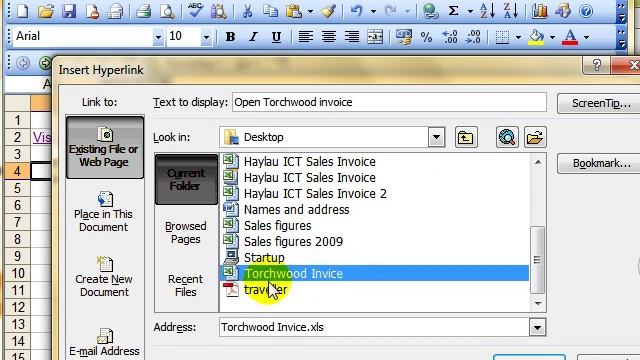640x360 pixels.
Task: Center align the cell text
Action: coord(329,37)
